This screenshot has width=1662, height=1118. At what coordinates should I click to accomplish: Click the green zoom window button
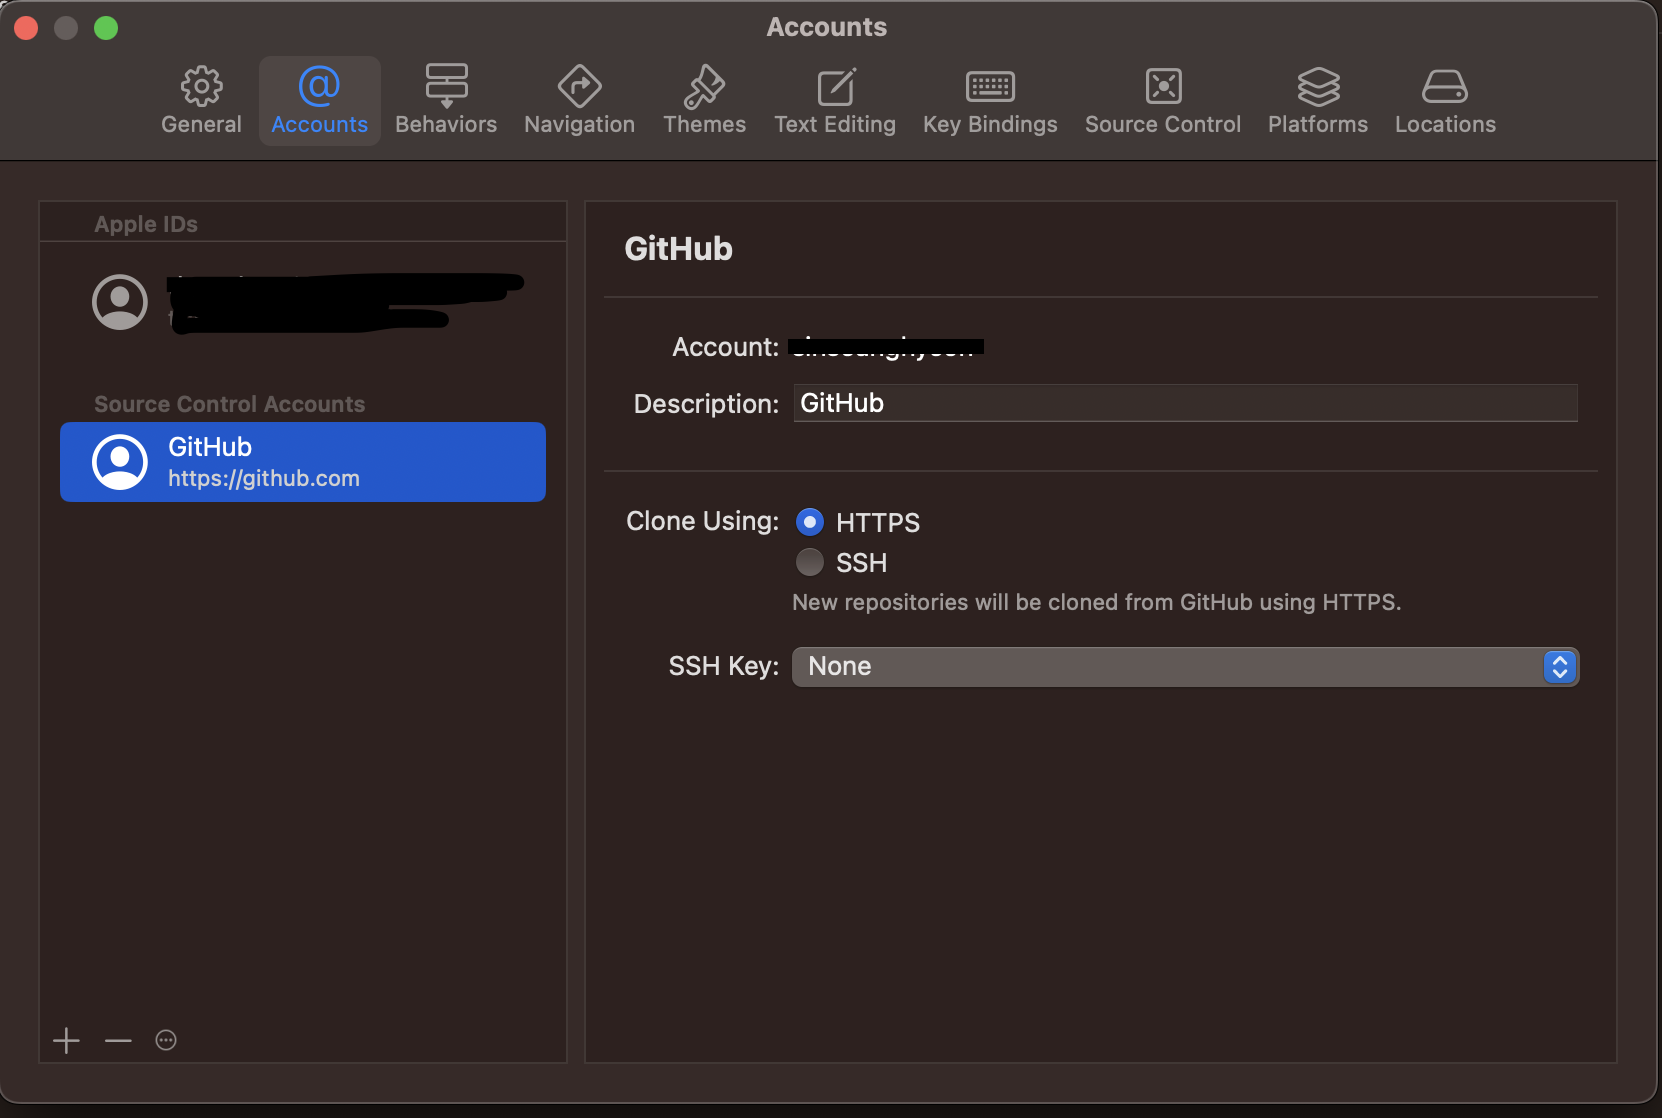(x=106, y=28)
